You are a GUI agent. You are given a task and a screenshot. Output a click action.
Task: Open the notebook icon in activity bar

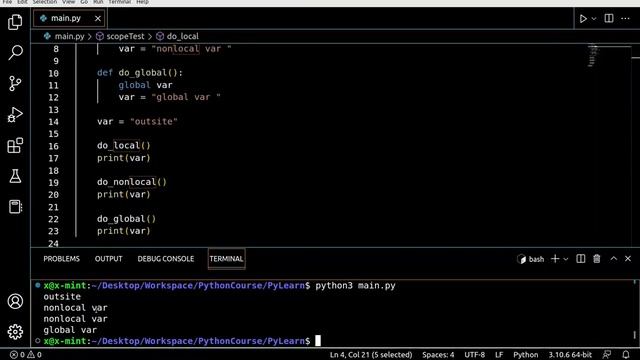15,207
